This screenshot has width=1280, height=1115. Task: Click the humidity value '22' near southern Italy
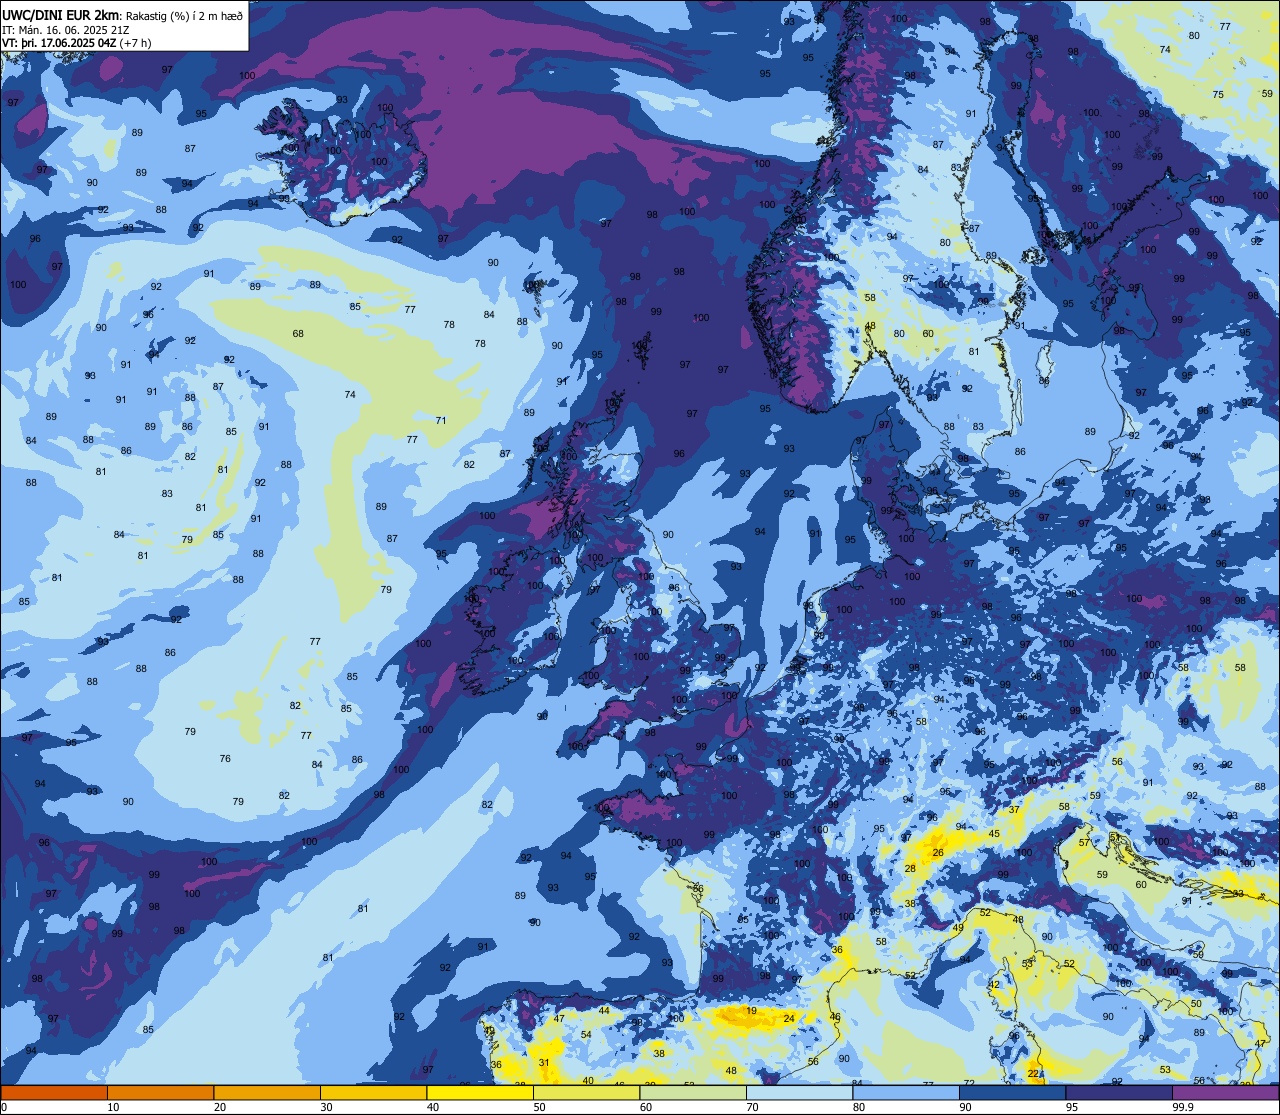pos(1033,1074)
